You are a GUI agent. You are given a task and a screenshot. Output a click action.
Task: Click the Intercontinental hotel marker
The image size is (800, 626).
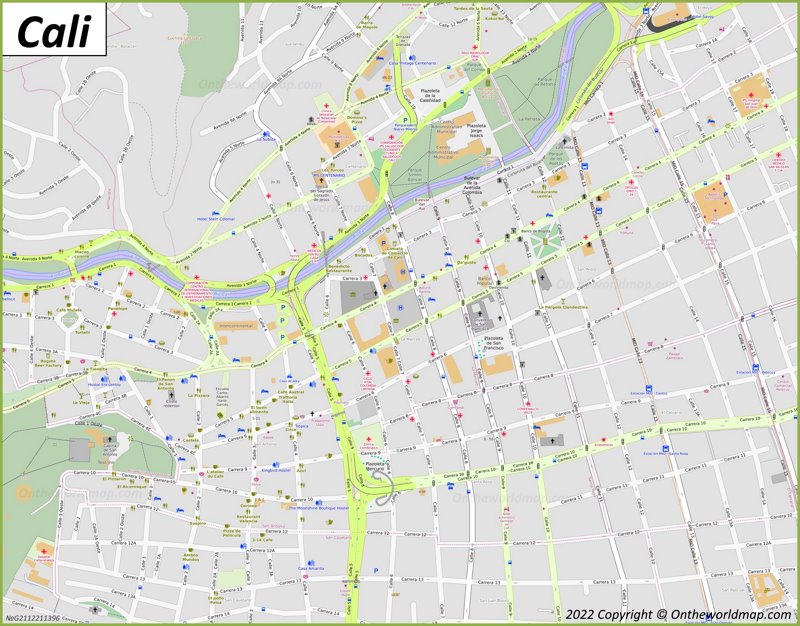[237, 325]
